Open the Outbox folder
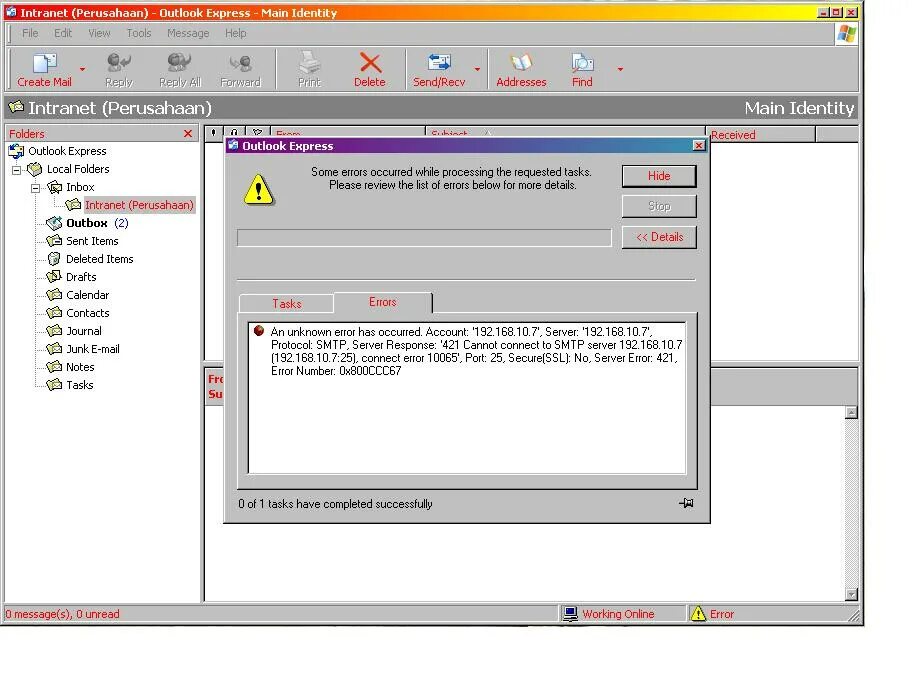915x677 pixels. pos(87,224)
